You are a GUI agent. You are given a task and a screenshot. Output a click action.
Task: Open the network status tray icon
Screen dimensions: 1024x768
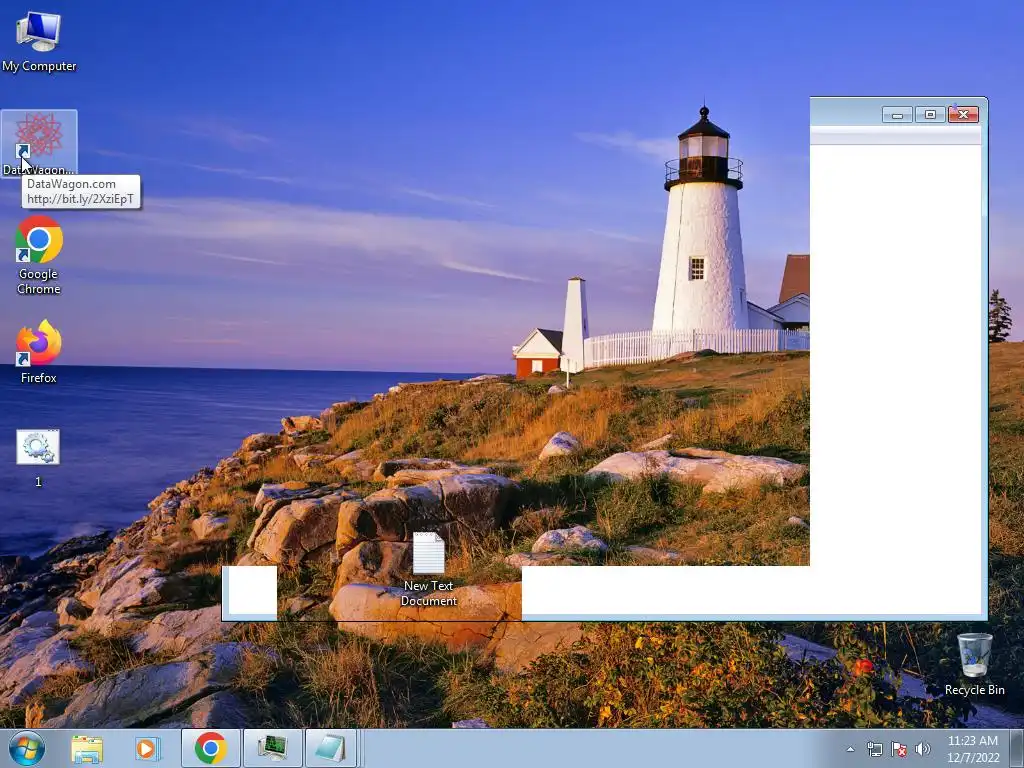coord(874,749)
